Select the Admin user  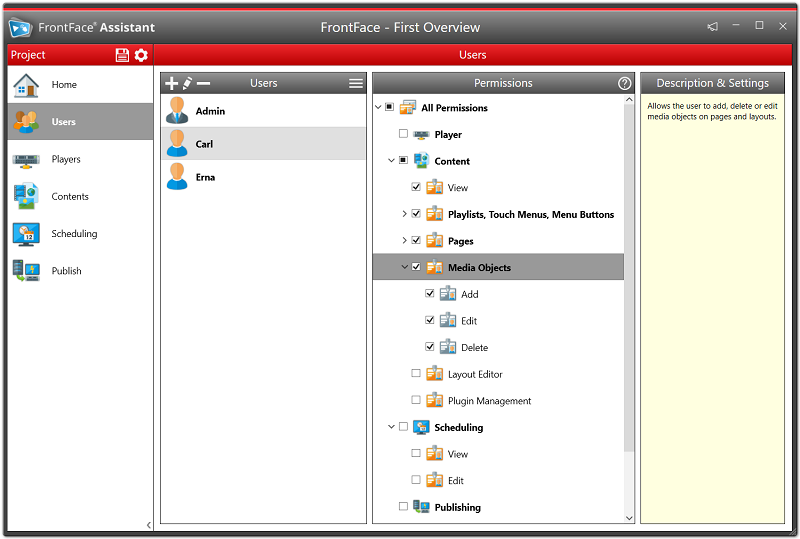[x=210, y=111]
